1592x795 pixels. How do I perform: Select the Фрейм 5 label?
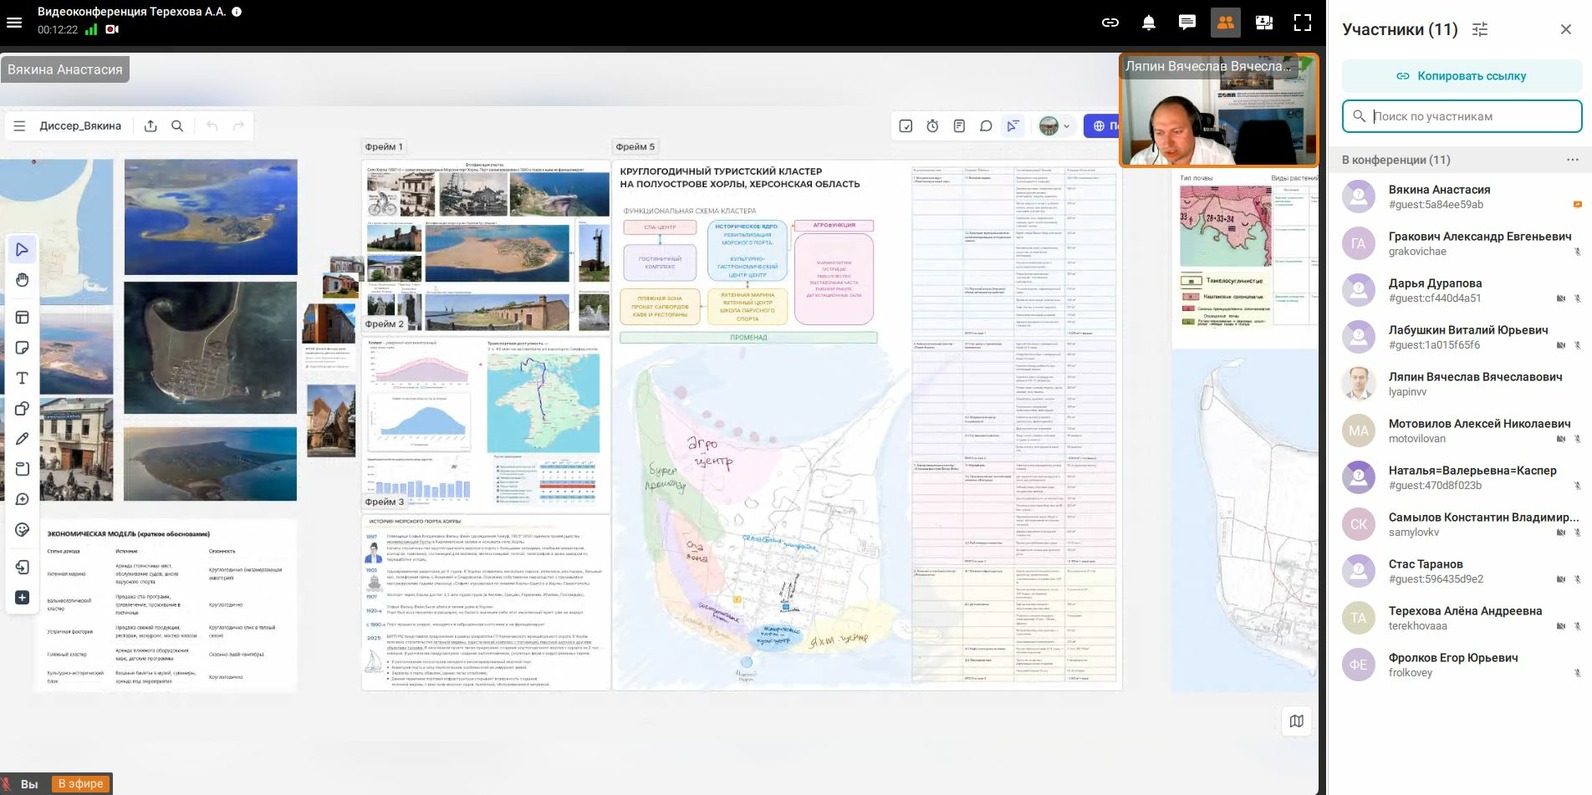(635, 147)
